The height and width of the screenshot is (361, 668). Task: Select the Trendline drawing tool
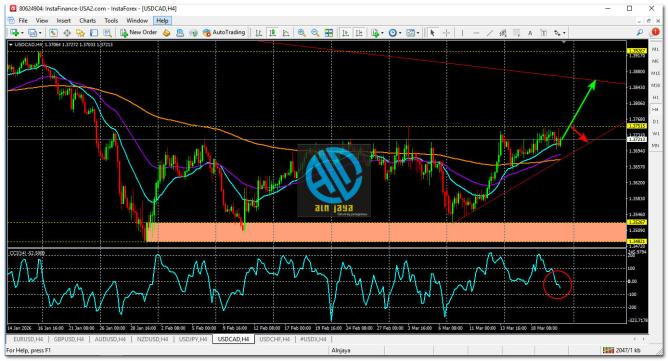coord(490,33)
